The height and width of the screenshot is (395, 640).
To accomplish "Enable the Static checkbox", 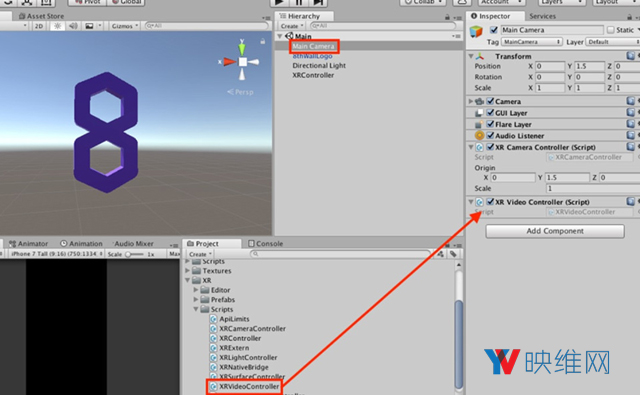I will click(611, 30).
